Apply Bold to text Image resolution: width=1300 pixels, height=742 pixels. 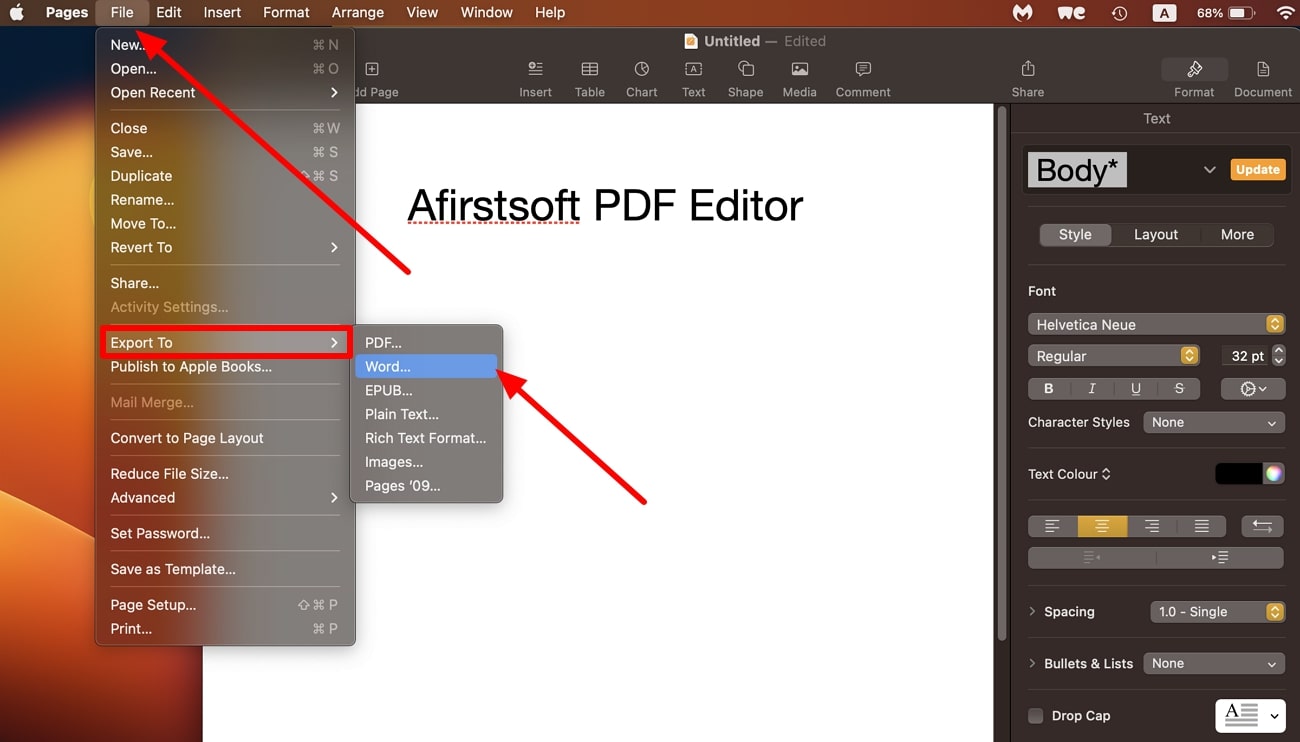[x=1048, y=388]
